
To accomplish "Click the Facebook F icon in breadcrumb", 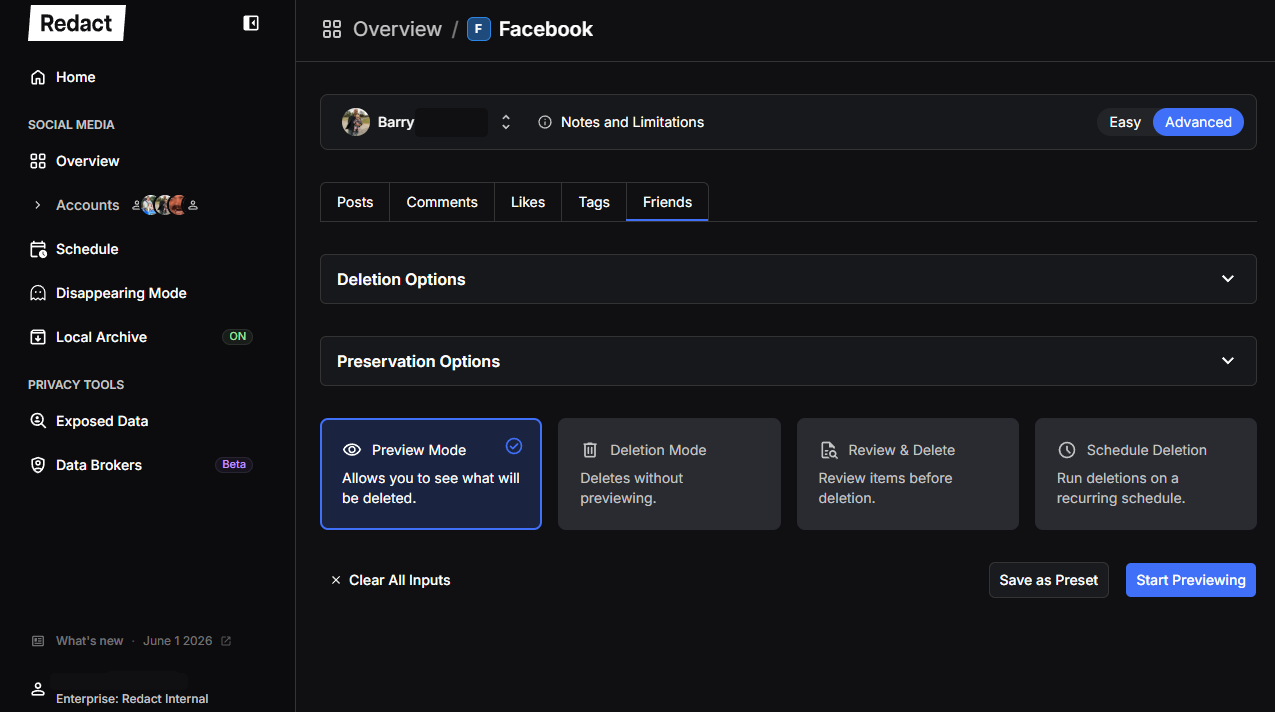I will [479, 29].
